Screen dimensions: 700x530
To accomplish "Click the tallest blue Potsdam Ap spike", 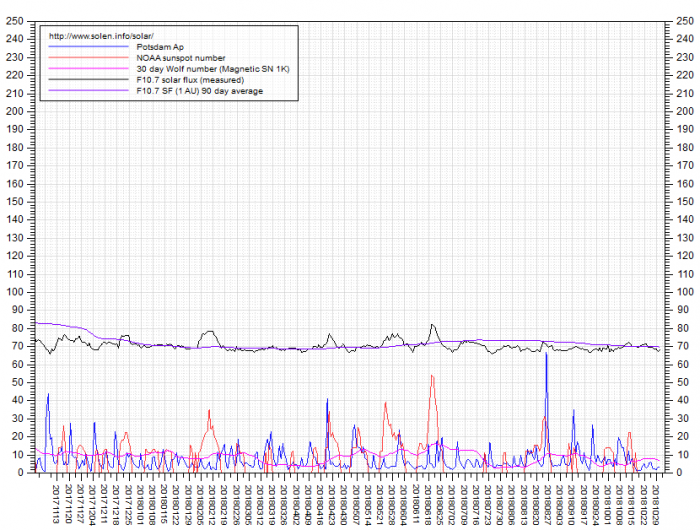I will tap(546, 356).
